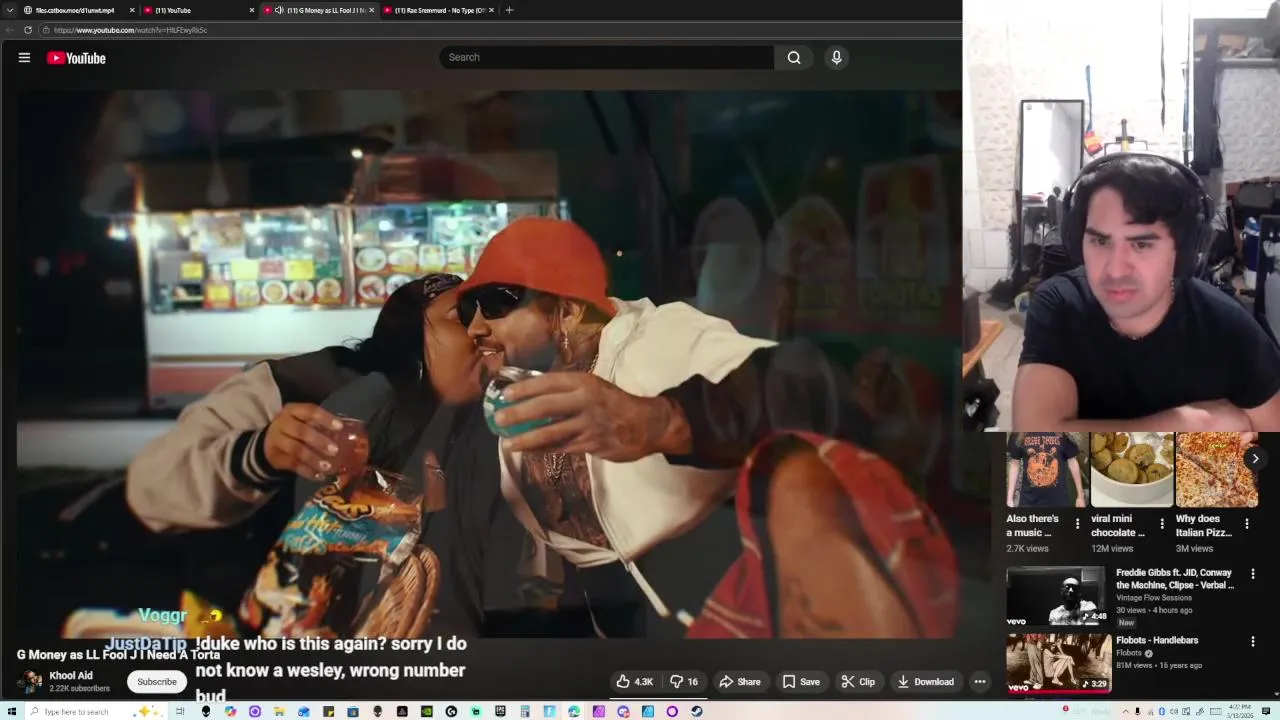The height and width of the screenshot is (720, 1280).
Task: Open File Explorer folder taskbar icon
Action: 278,711
